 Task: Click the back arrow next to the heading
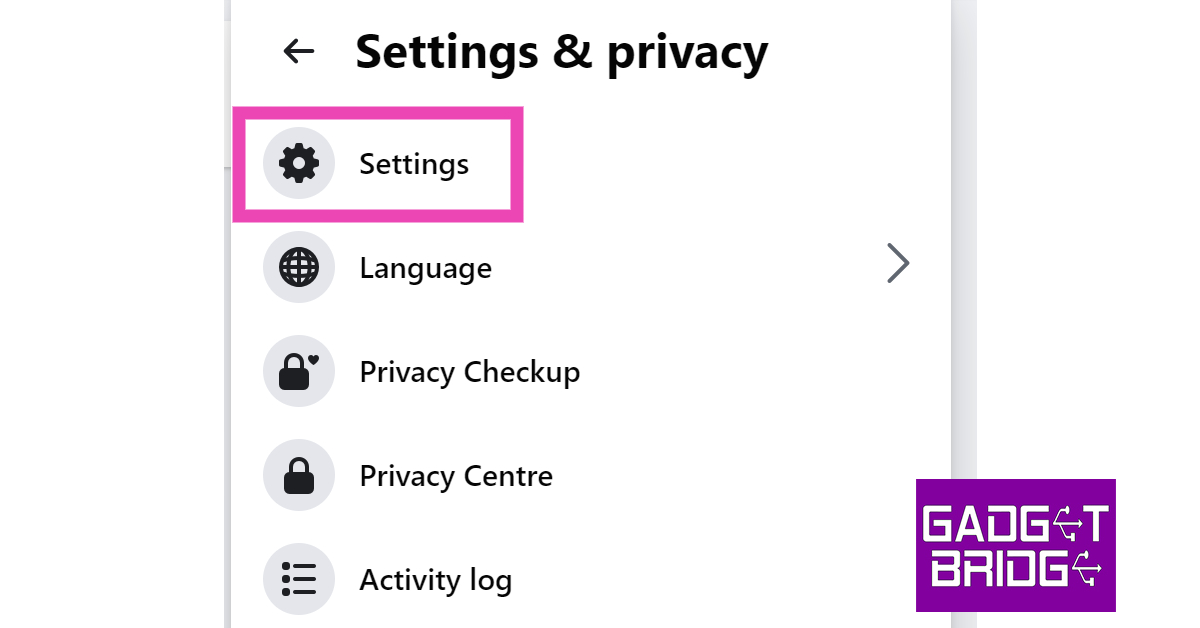[299, 51]
